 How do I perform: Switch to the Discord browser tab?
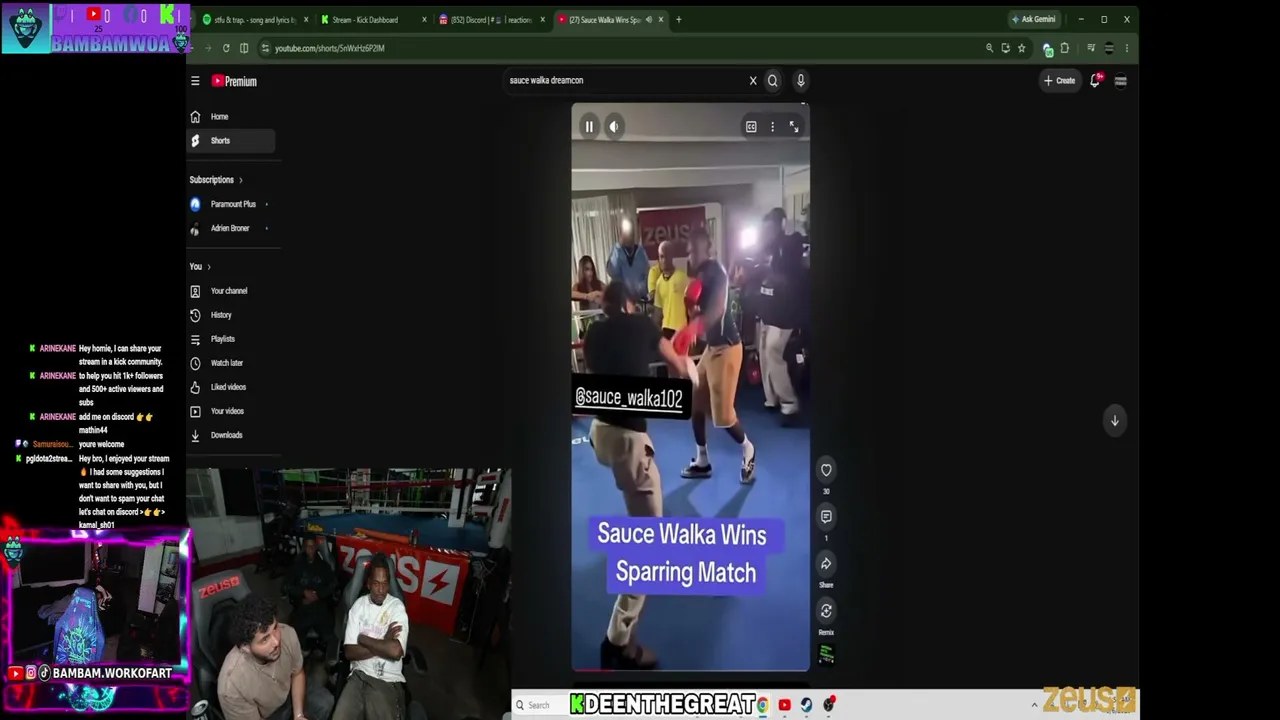click(491, 20)
